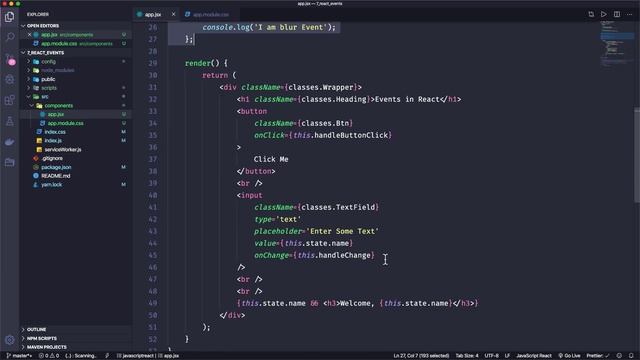
Task: Close app.jsx in Open Editors list
Action: click(29, 35)
